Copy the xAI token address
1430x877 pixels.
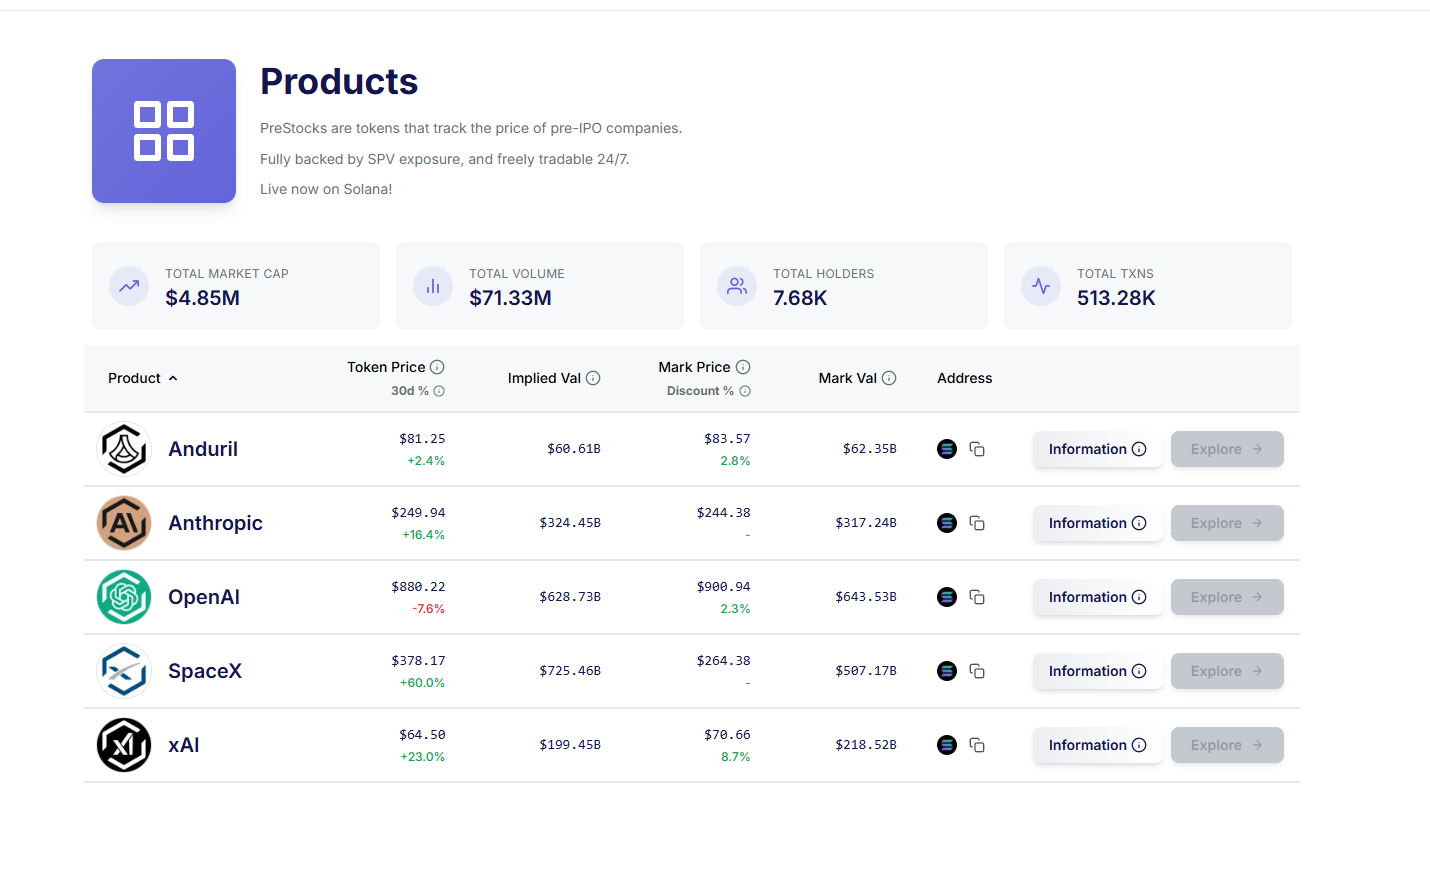(x=977, y=745)
